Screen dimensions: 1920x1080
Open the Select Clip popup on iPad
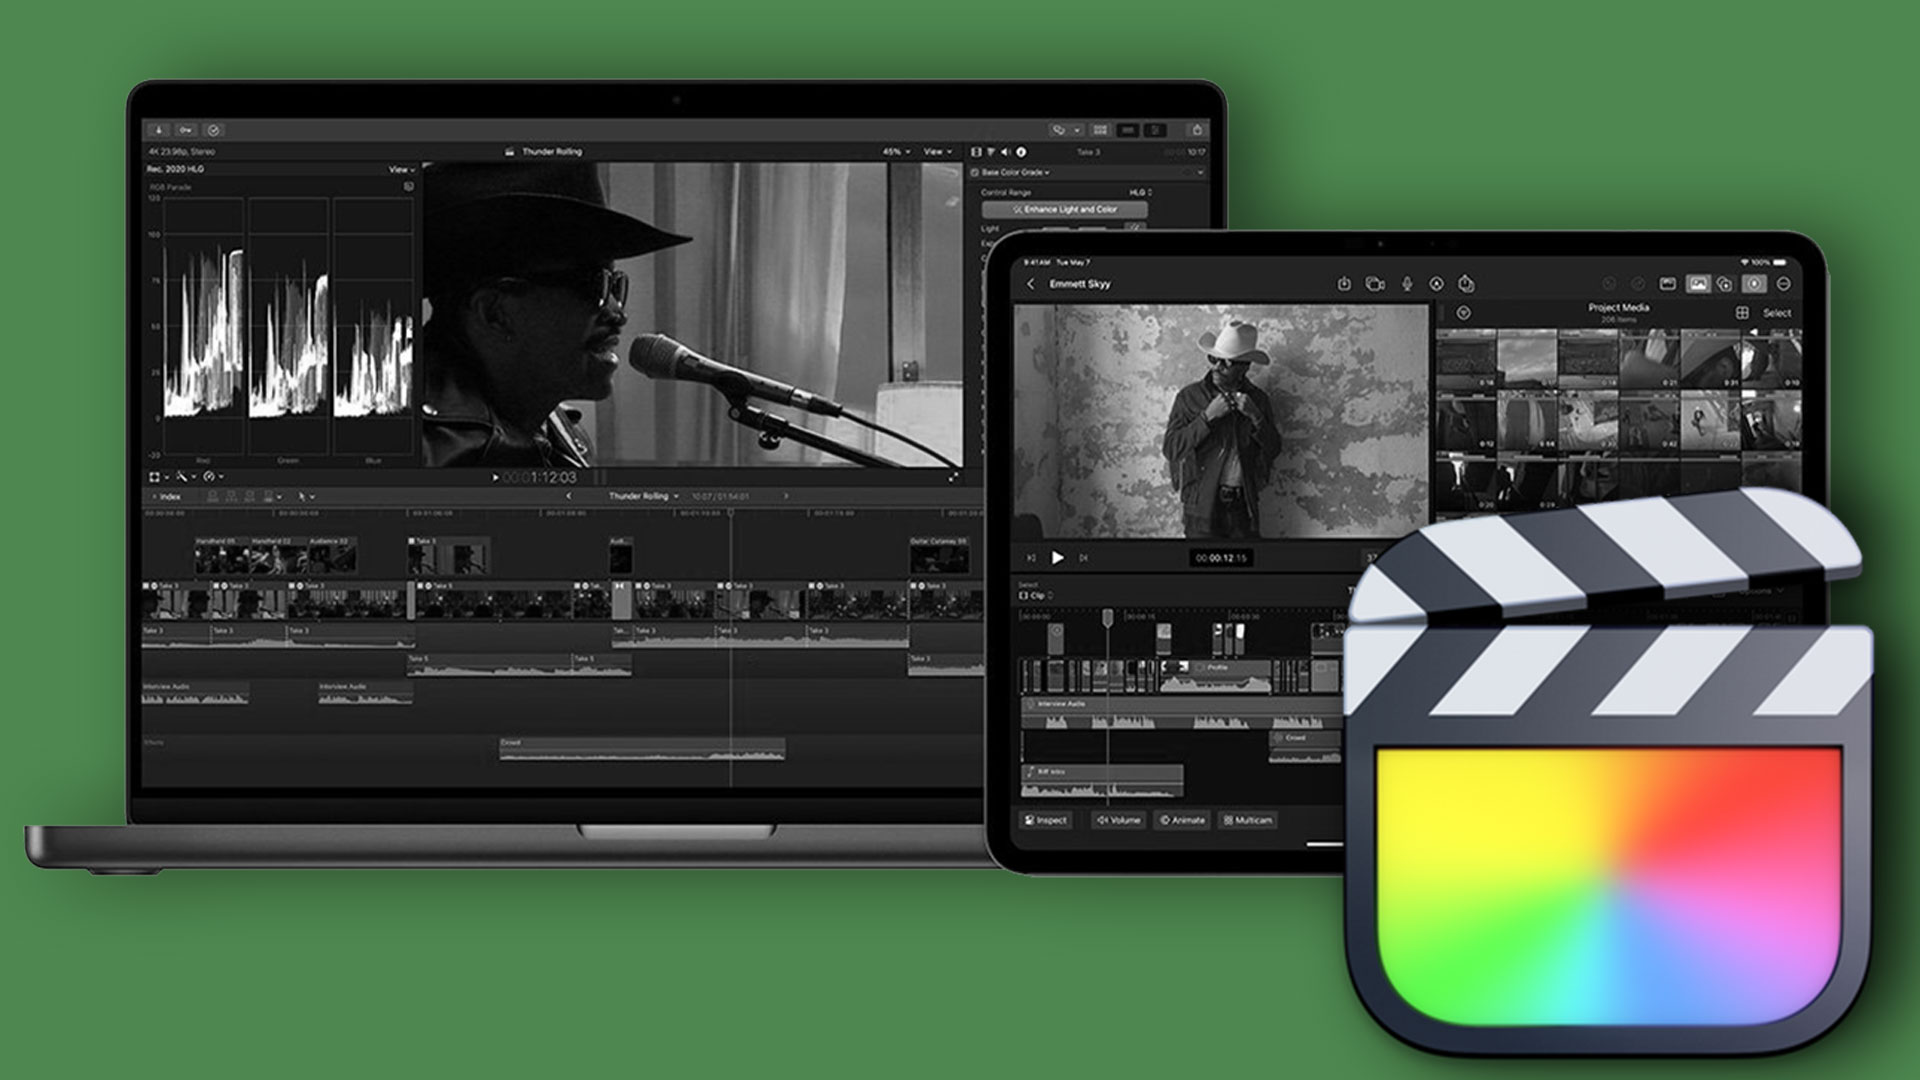1036,595
